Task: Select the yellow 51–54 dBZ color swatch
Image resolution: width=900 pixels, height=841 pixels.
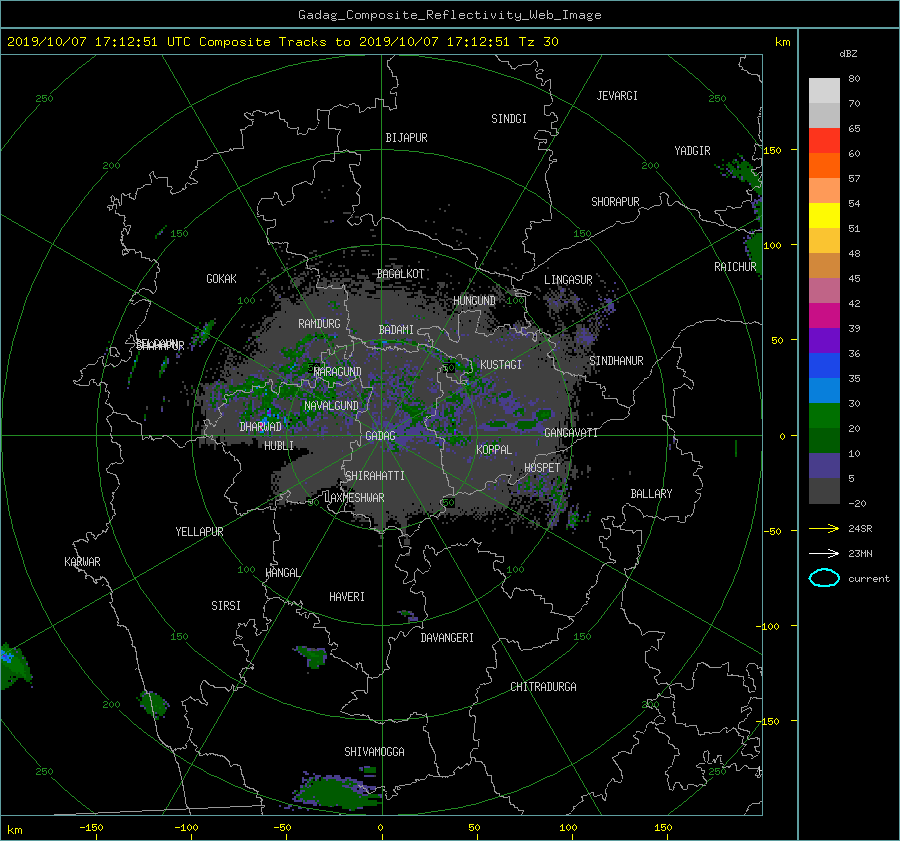Action: (x=824, y=216)
